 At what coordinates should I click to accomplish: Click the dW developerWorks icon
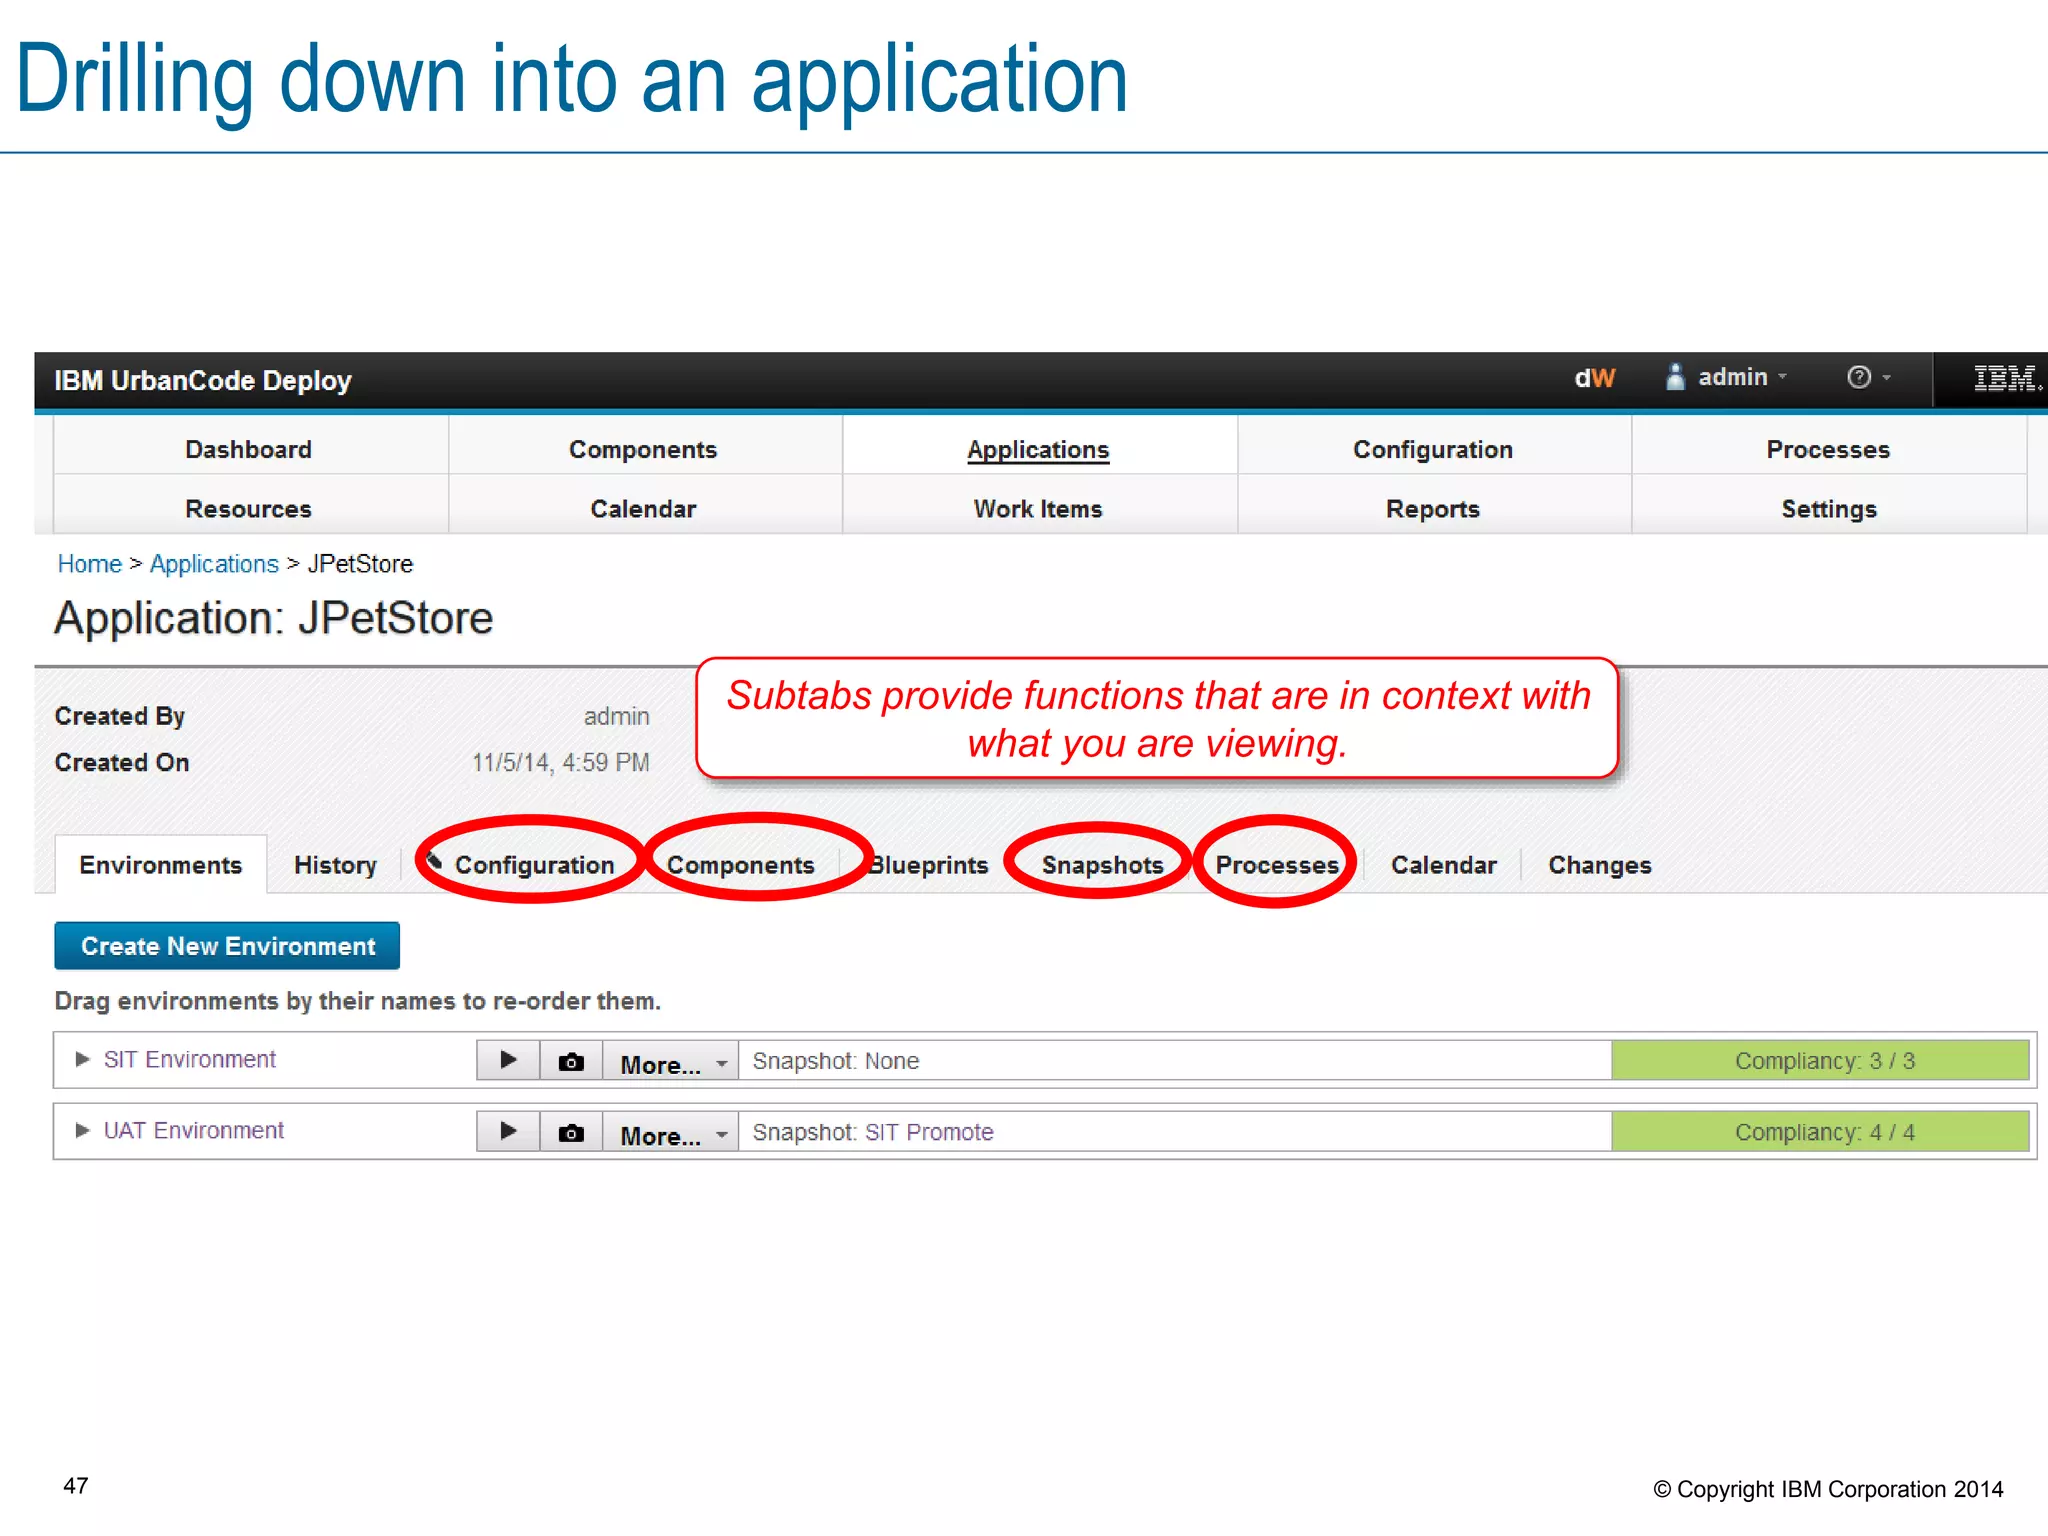click(1594, 378)
